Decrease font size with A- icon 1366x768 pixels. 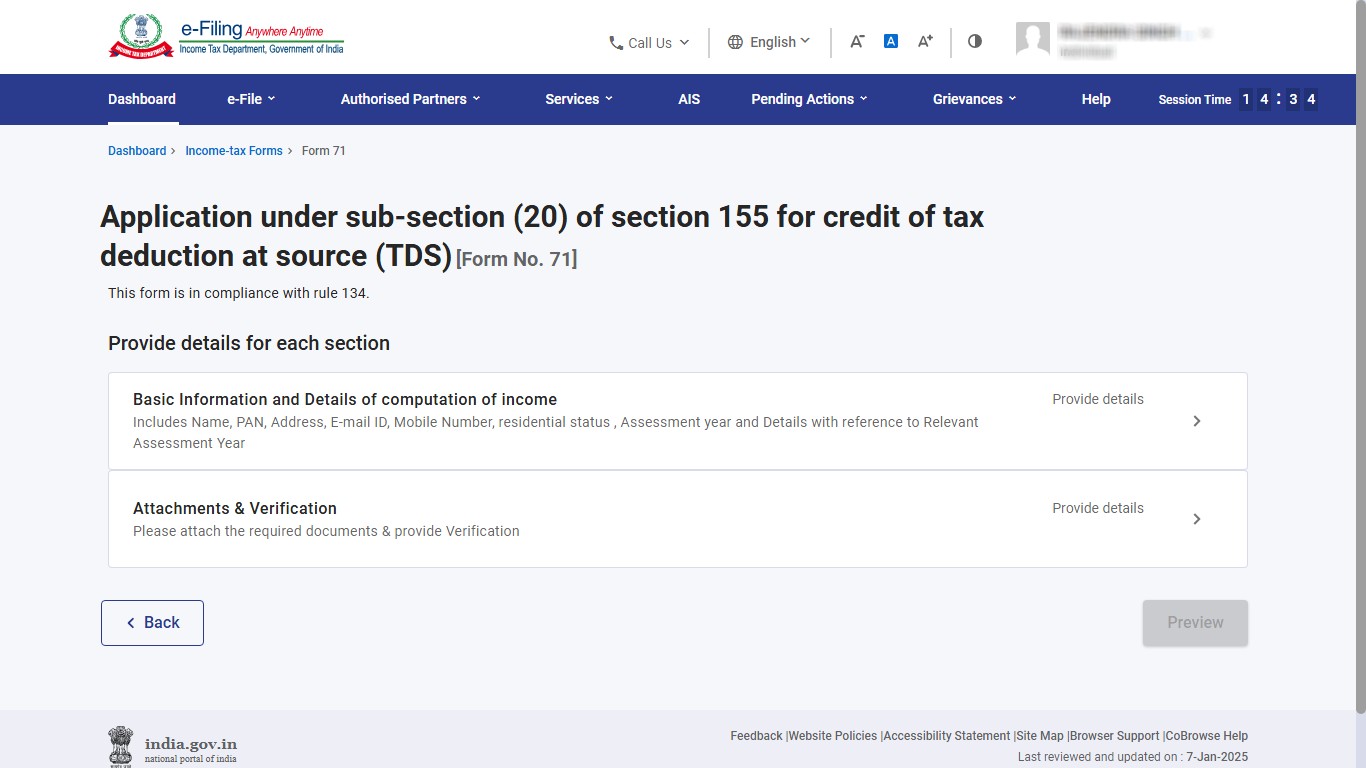coord(857,41)
